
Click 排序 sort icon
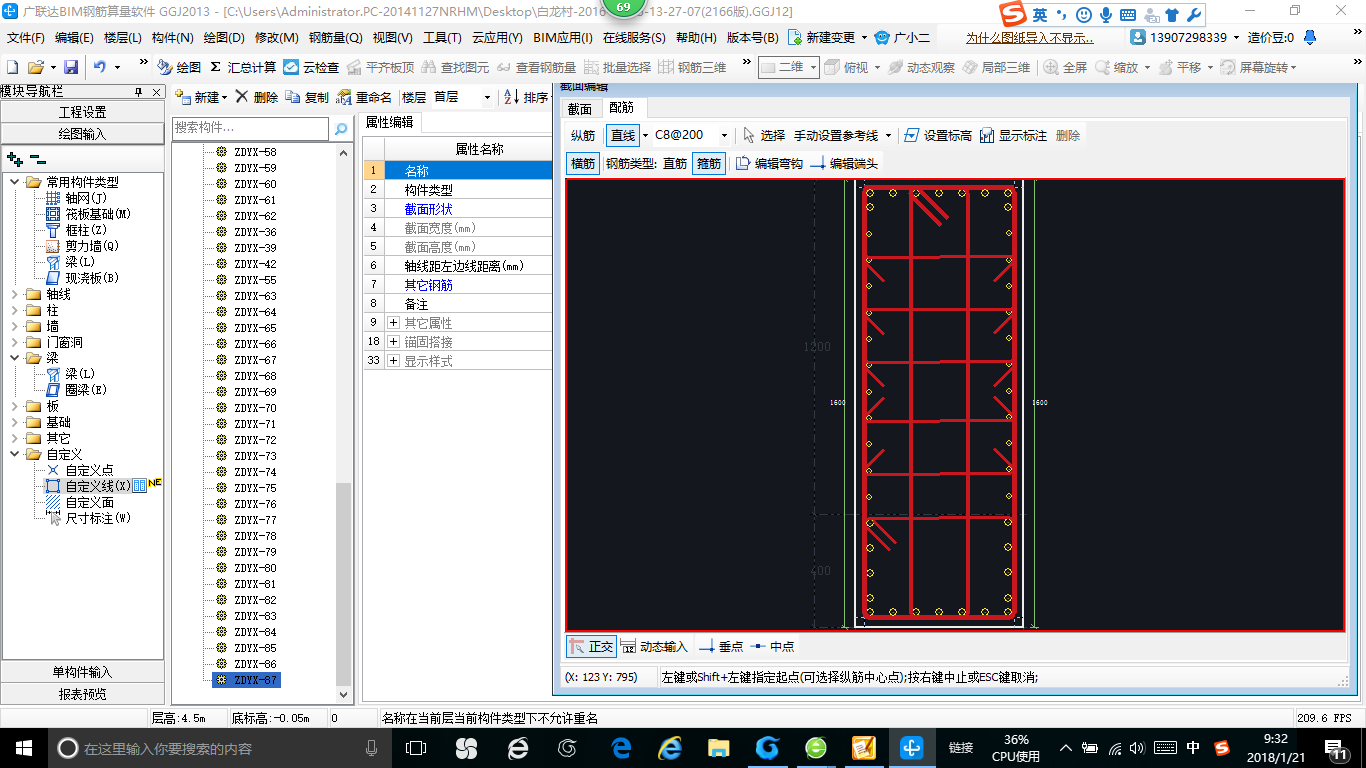click(526, 97)
